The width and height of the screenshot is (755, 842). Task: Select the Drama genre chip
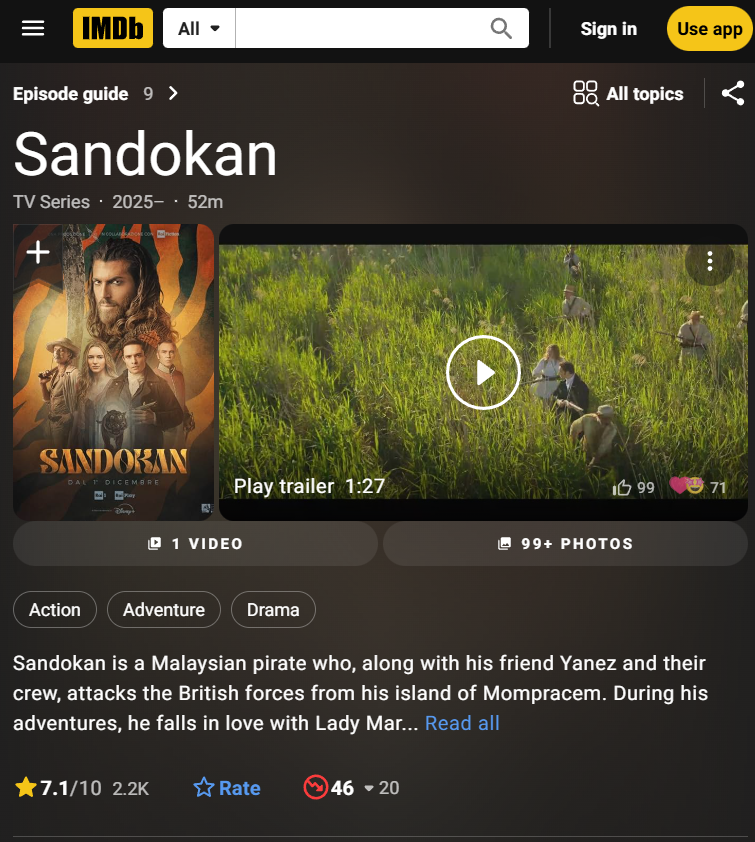273,609
